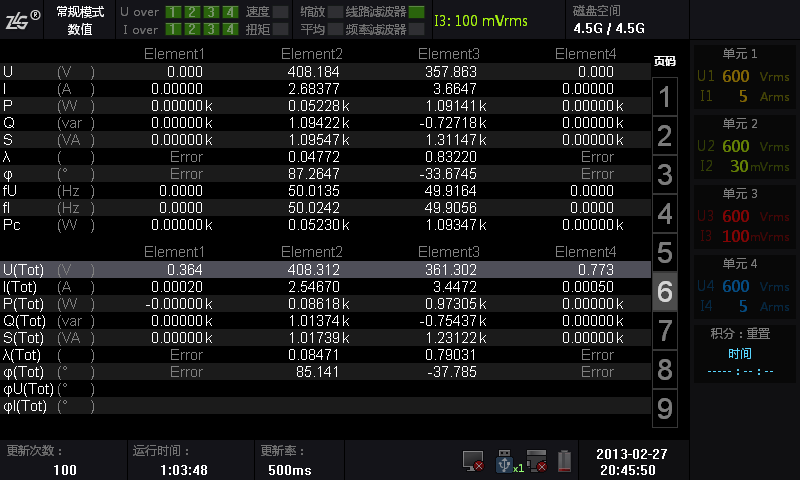Click Element2 U value 408.184
This screenshot has width=800, height=480.
313,72
